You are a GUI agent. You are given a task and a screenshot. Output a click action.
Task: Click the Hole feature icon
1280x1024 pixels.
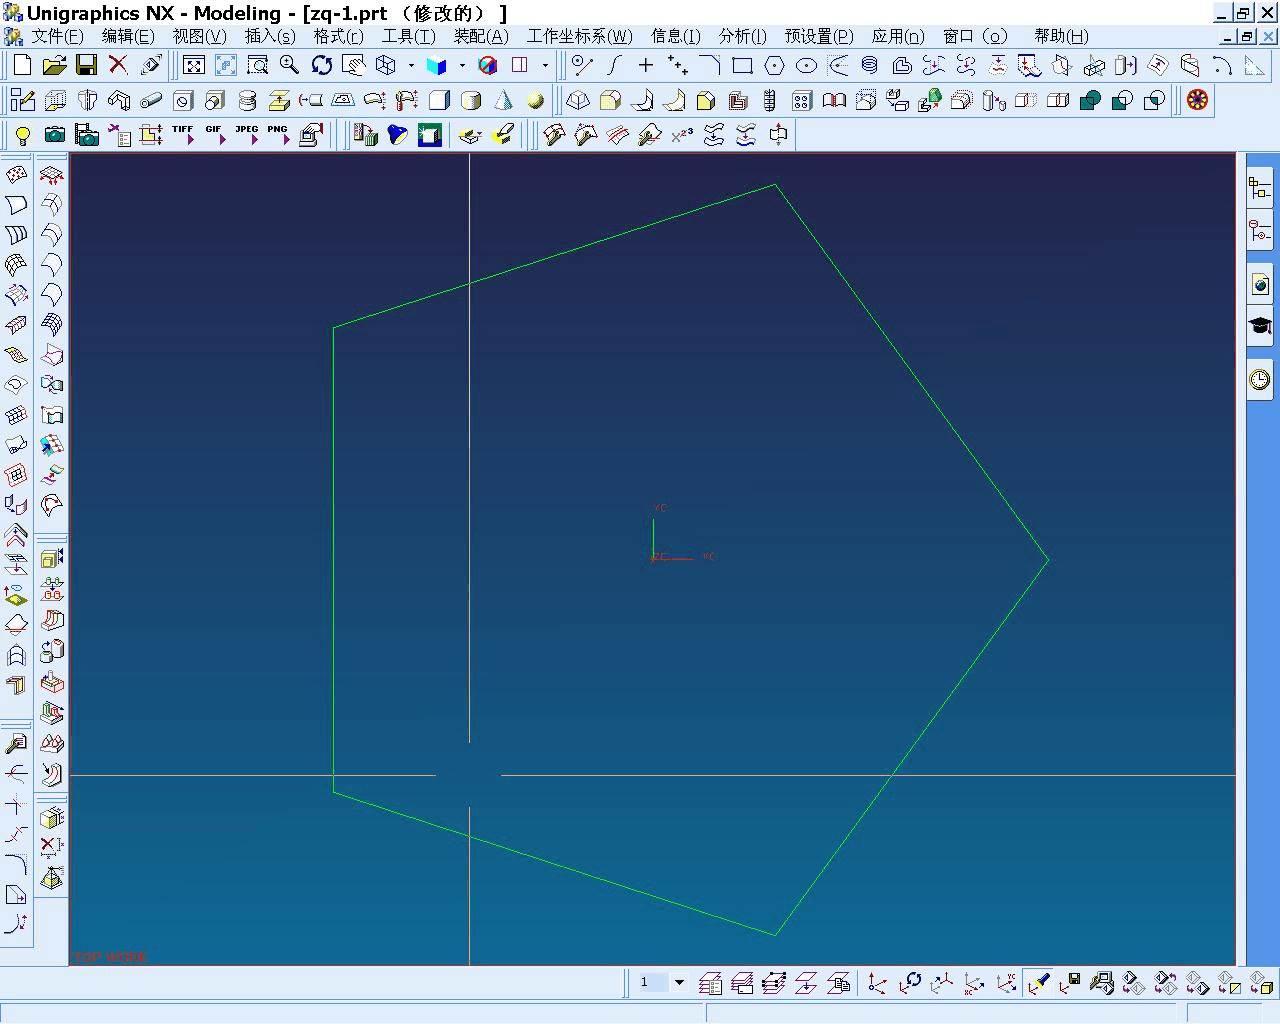[x=183, y=100]
